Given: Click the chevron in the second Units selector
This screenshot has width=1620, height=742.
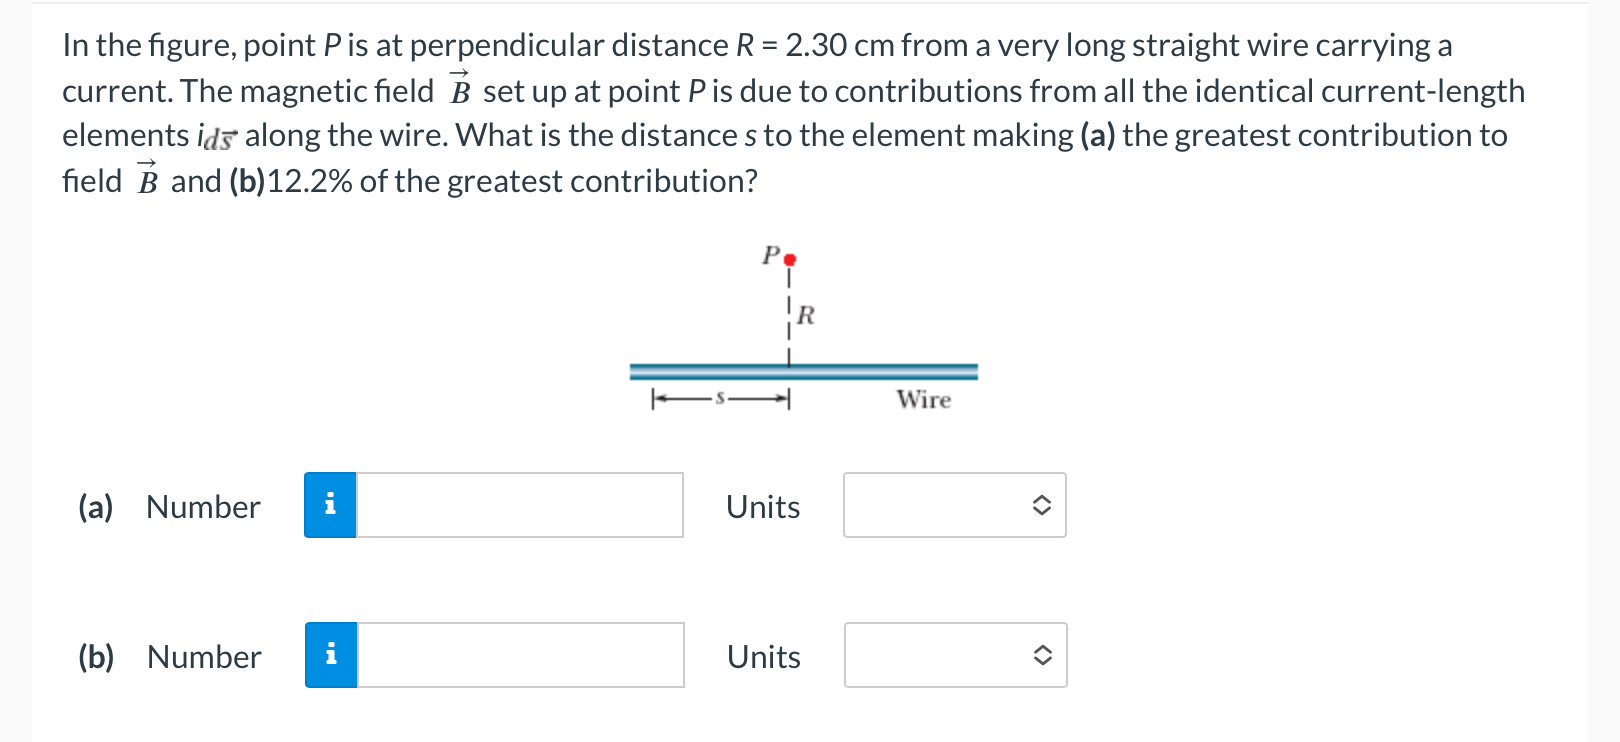Looking at the screenshot, I should tap(1041, 655).
